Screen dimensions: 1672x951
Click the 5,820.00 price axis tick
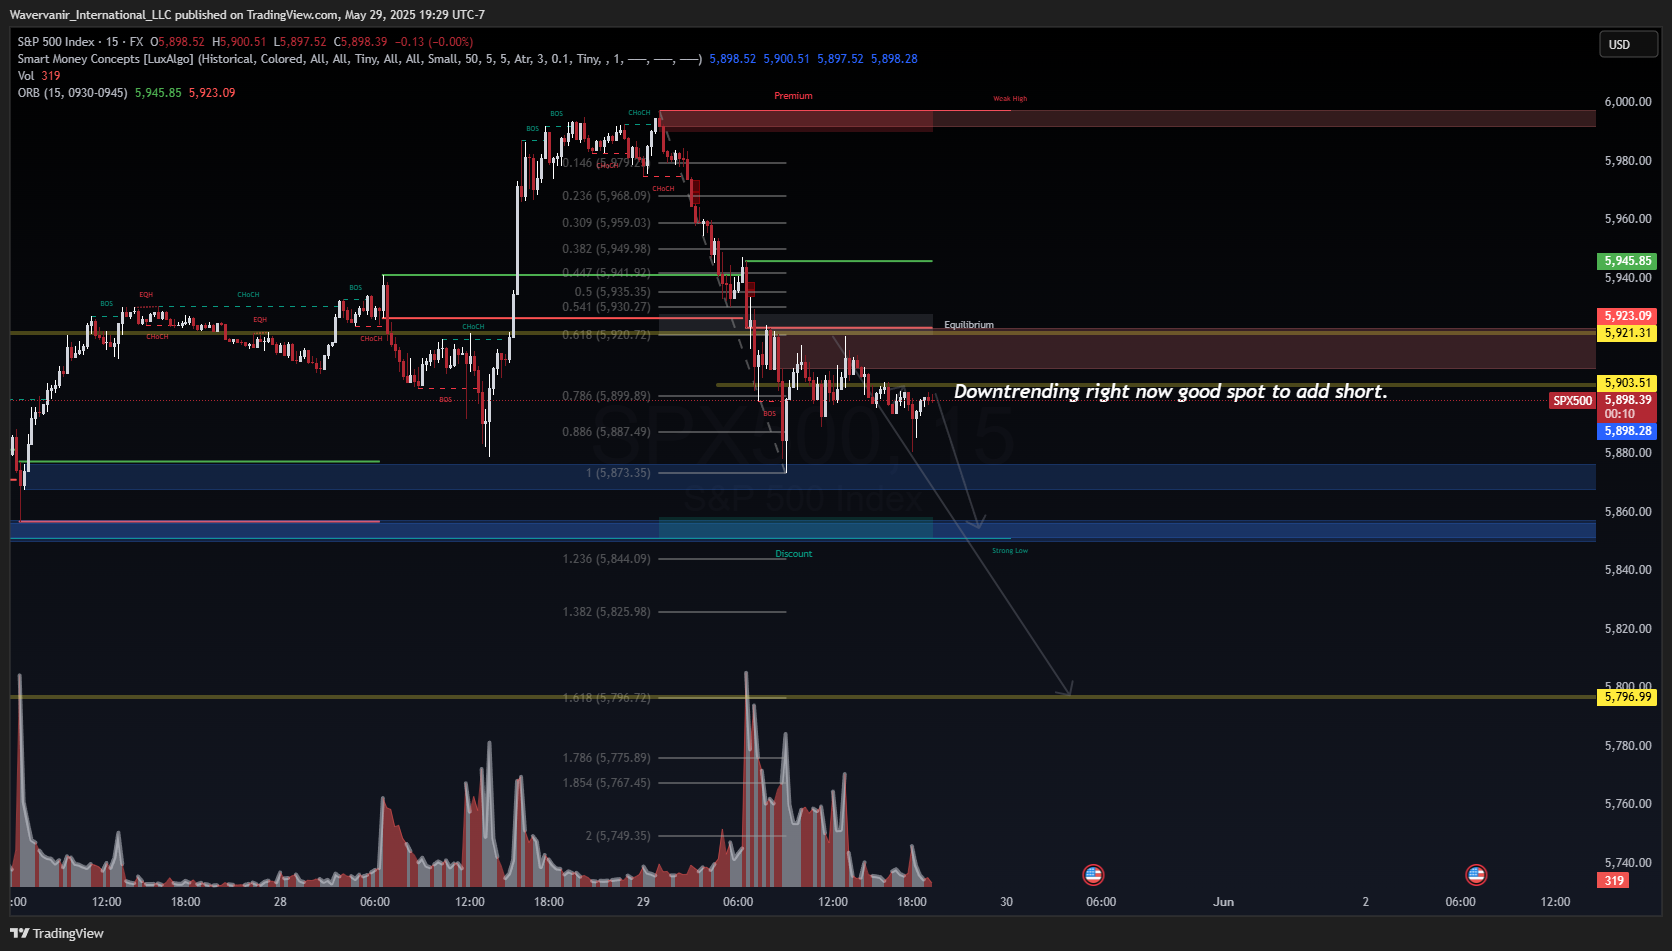pyautogui.click(x=1628, y=629)
